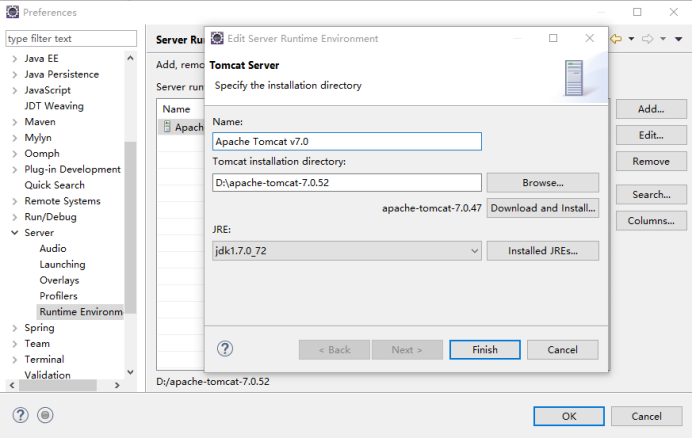
Task: Open the back history dropdown arrow
Action: (x=632, y=39)
